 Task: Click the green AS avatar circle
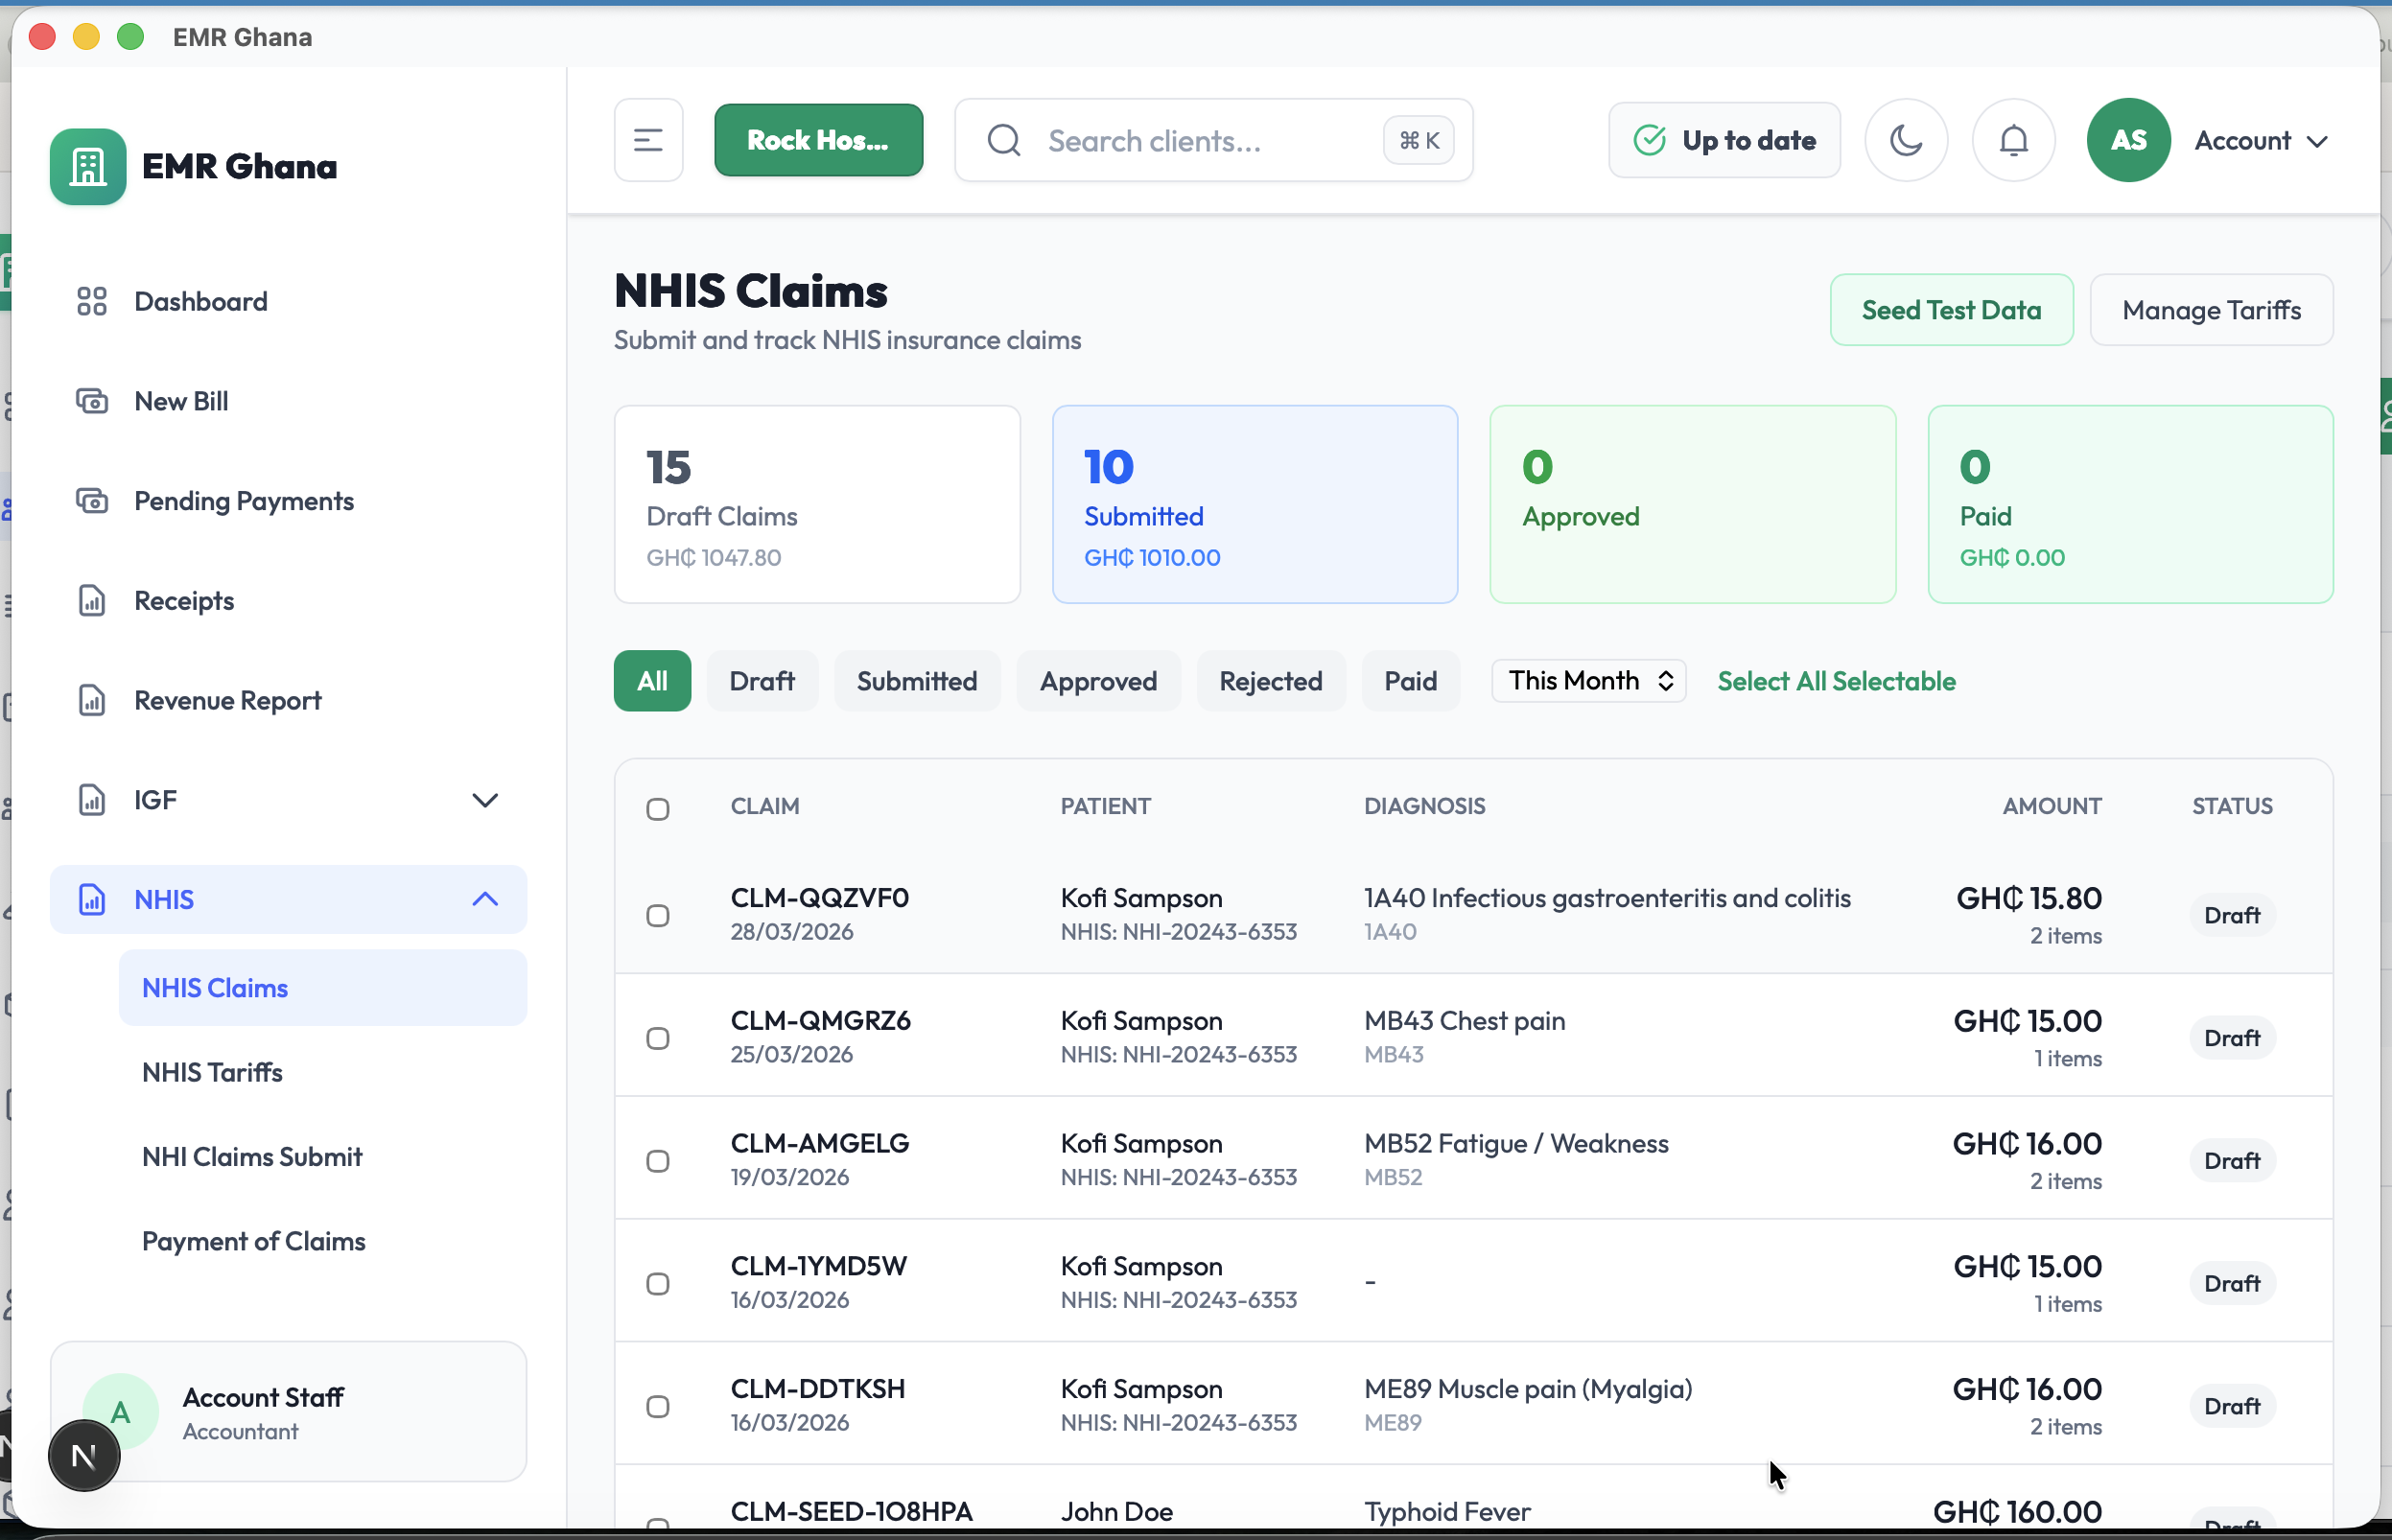[x=2128, y=140]
